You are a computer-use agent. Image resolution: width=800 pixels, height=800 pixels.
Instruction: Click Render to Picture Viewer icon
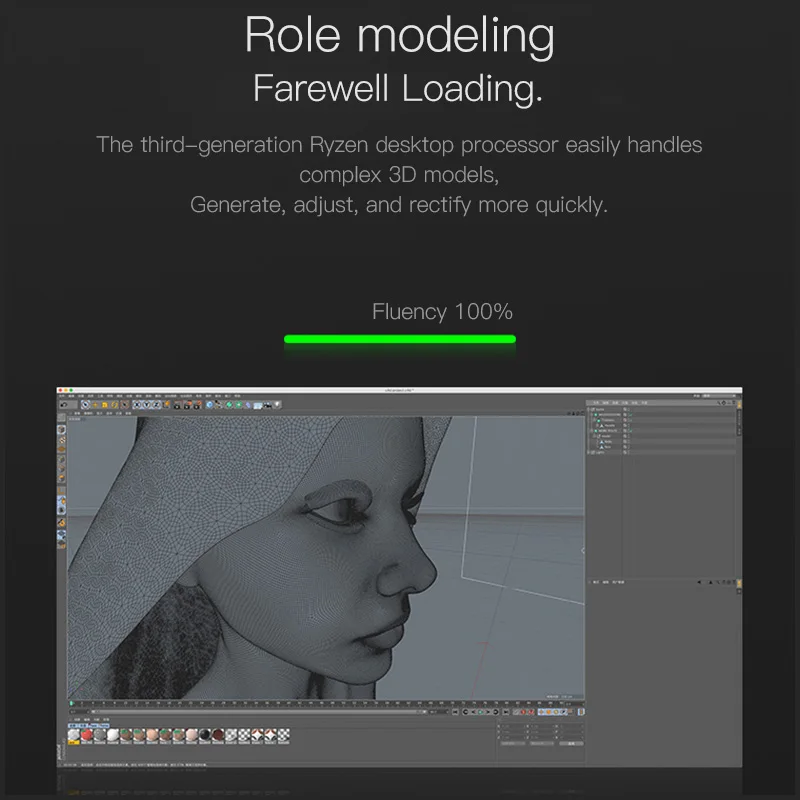coord(187,405)
